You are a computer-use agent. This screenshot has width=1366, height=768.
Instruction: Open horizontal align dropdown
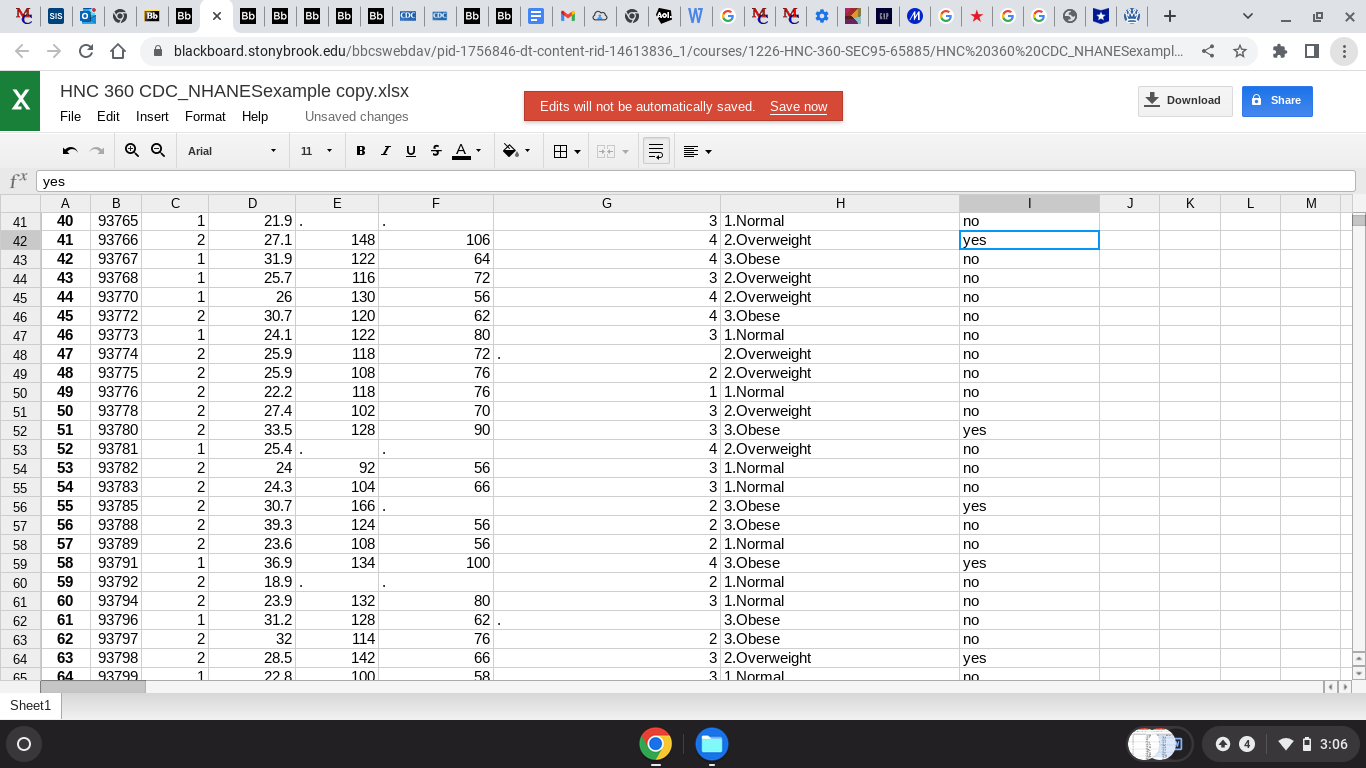pos(697,151)
